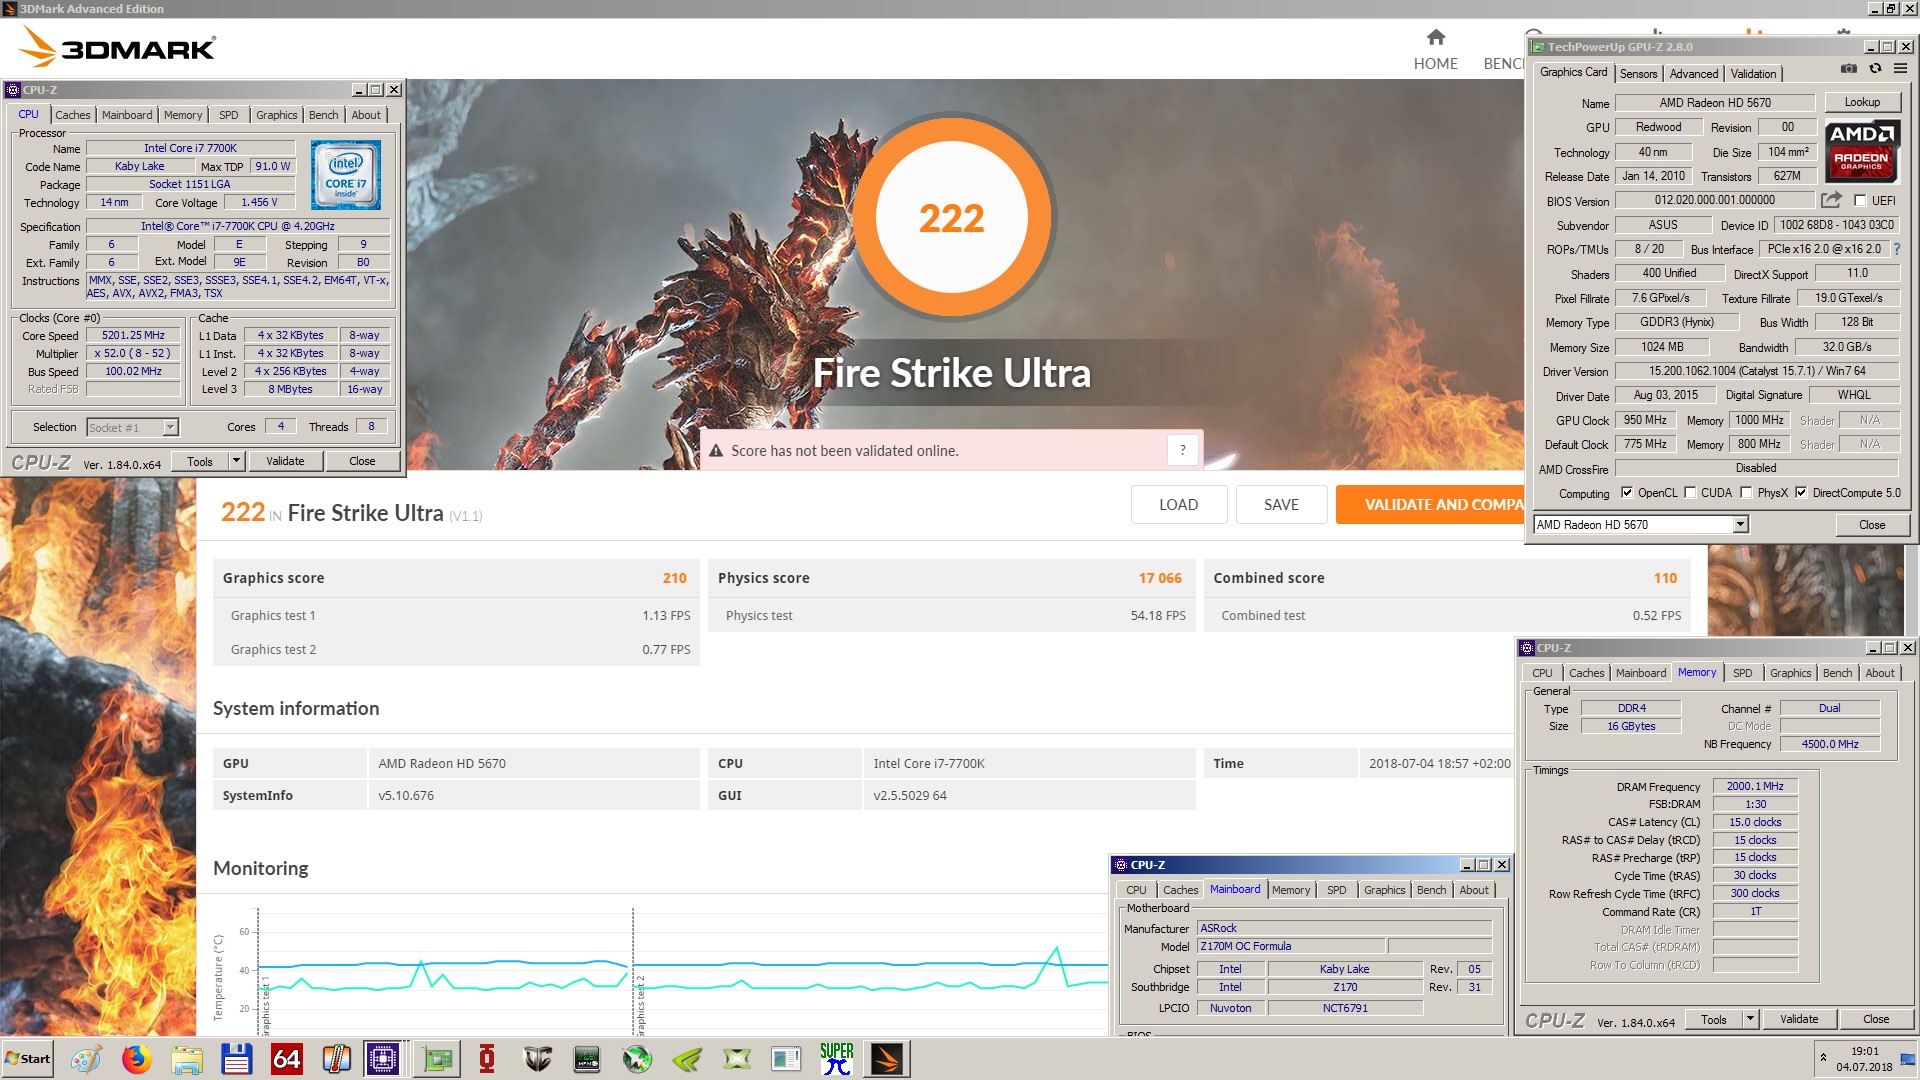This screenshot has height=1080, width=1920.
Task: Switch to Advanced tab in GPU-Z
Action: [1694, 74]
